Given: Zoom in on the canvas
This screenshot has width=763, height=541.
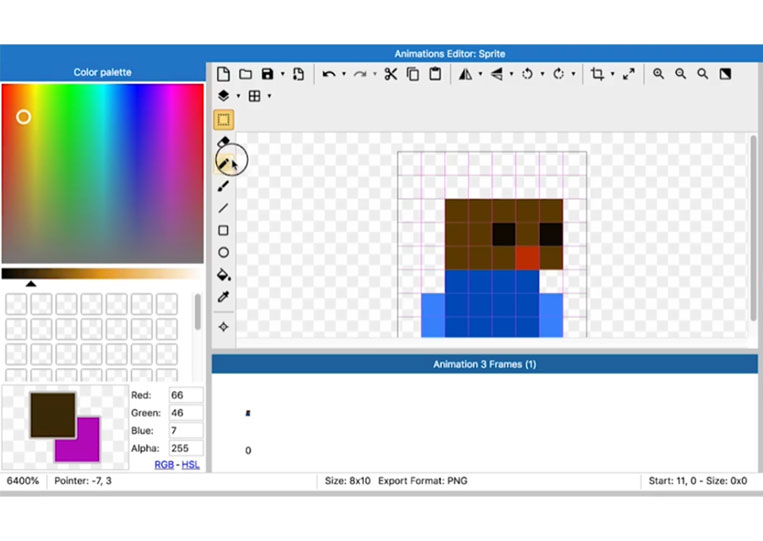Looking at the screenshot, I should (x=658, y=74).
